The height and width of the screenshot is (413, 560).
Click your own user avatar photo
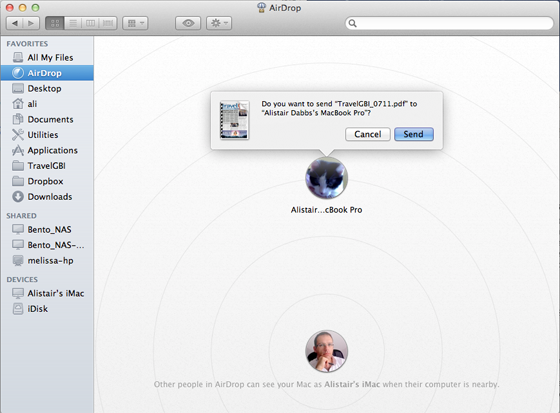pos(326,351)
